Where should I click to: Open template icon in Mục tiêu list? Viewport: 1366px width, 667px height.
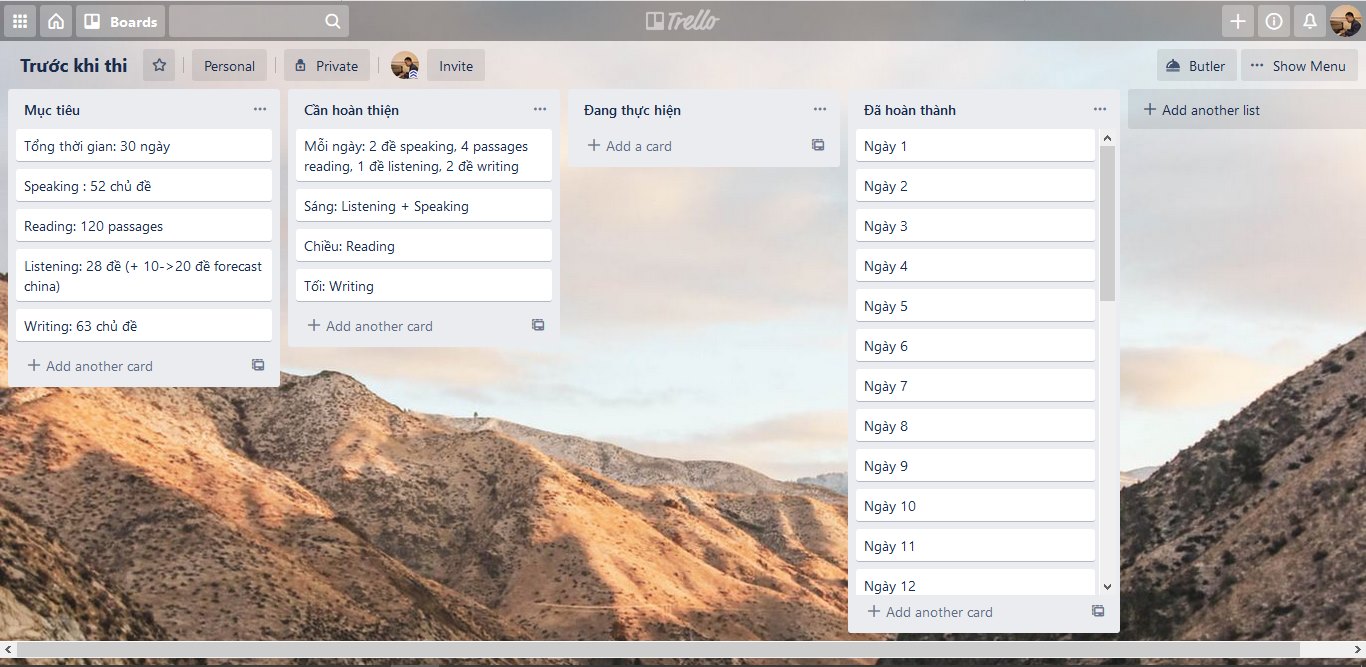[258, 366]
